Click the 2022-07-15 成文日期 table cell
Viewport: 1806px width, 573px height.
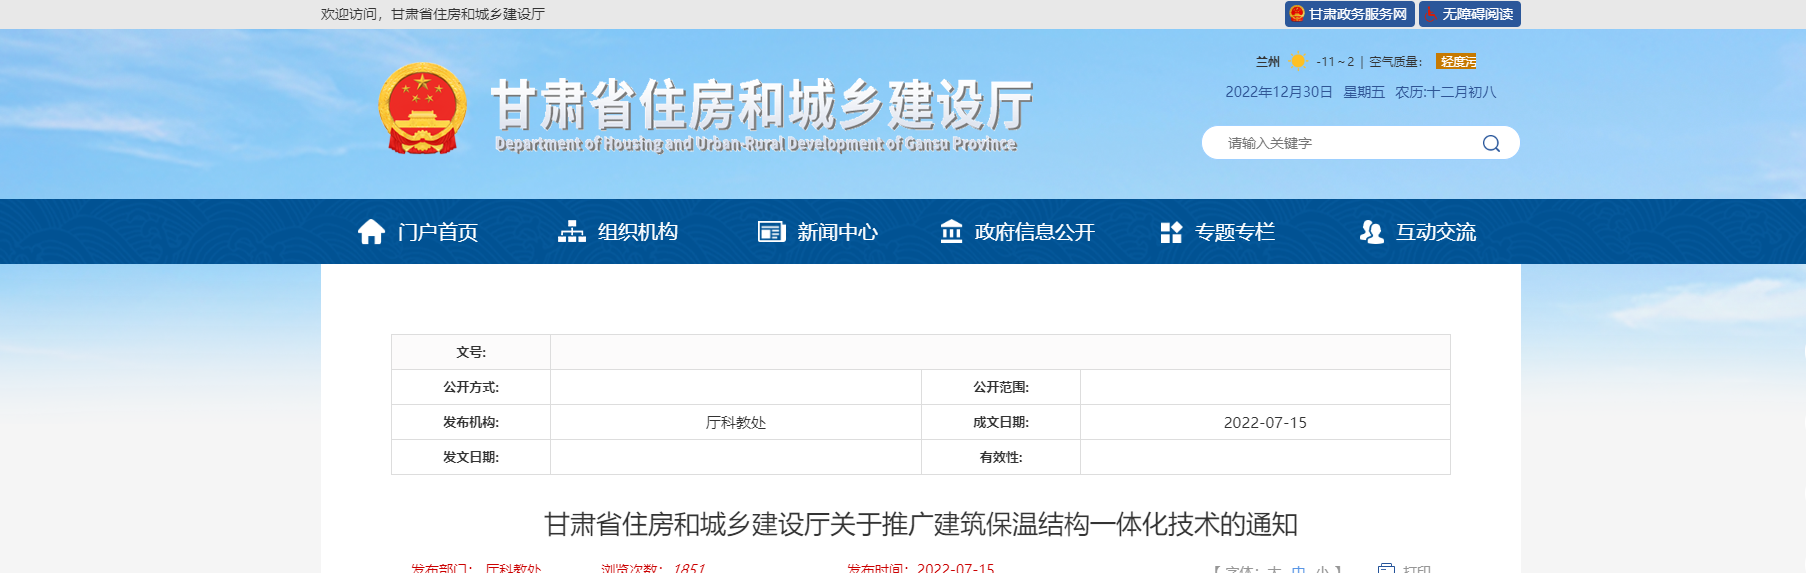point(1264,422)
